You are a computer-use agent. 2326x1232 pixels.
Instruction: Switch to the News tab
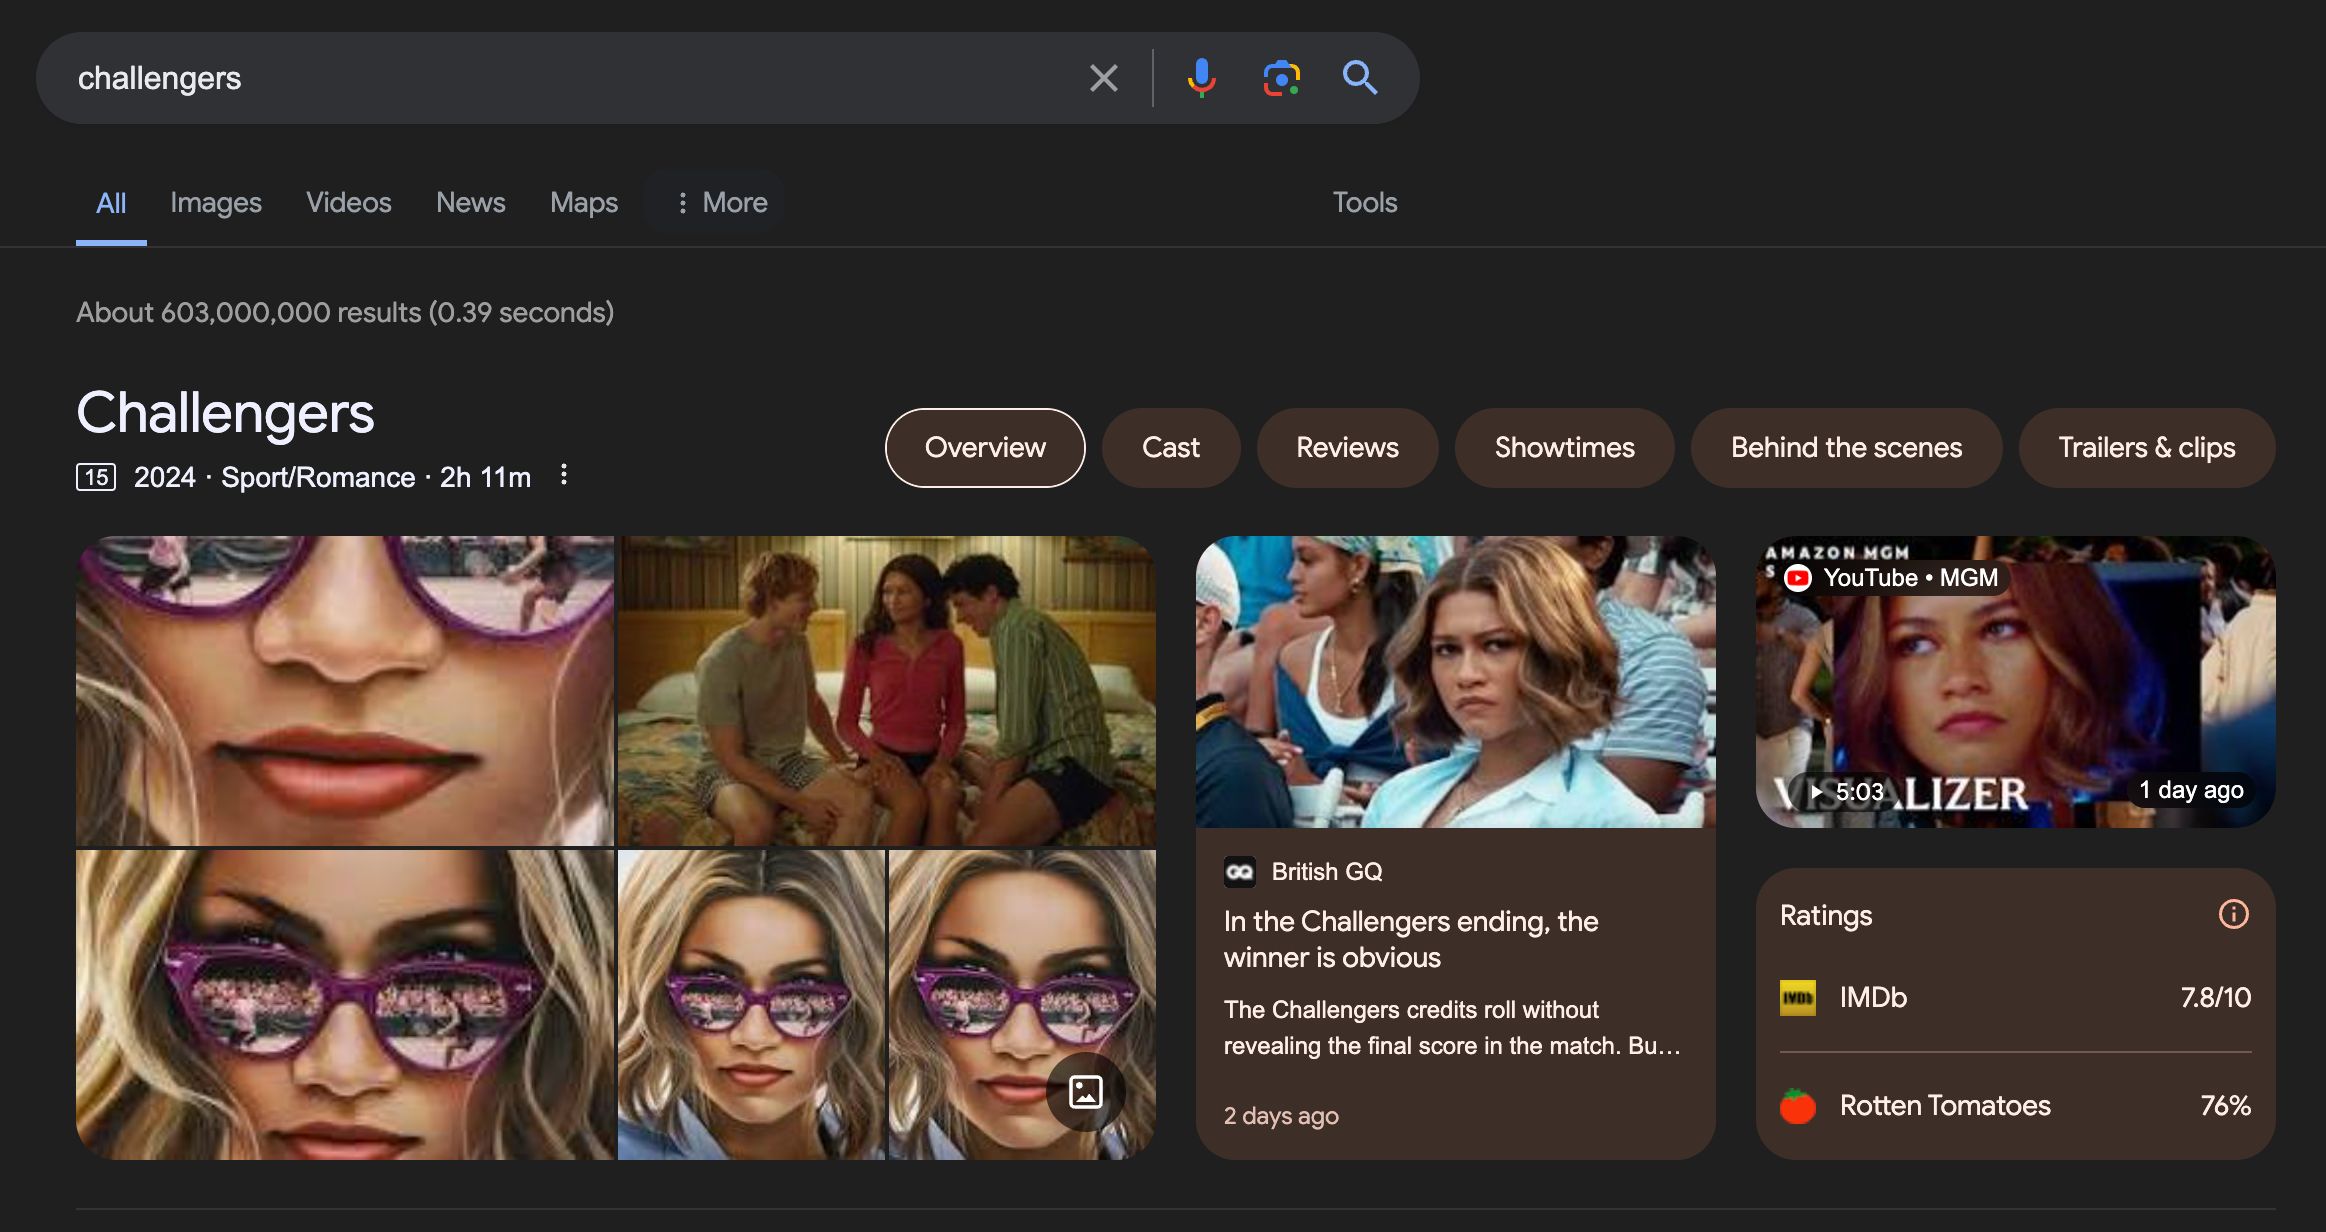tap(471, 203)
